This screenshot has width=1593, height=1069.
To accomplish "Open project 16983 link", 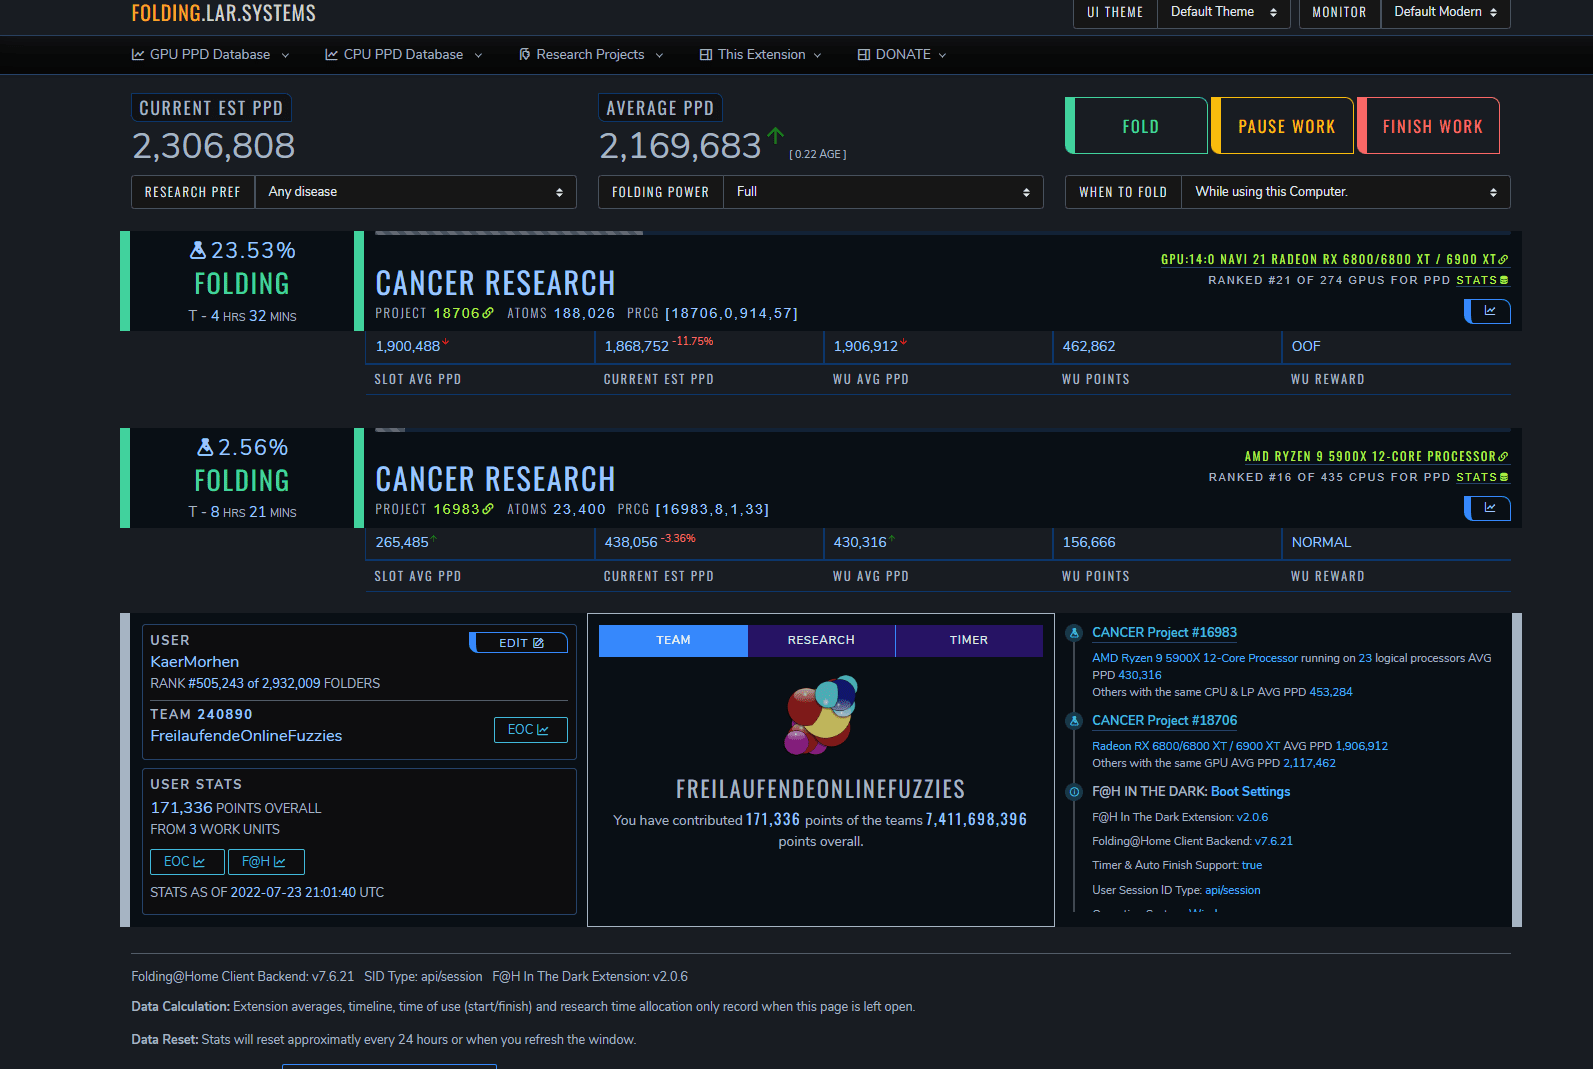I will (463, 509).
